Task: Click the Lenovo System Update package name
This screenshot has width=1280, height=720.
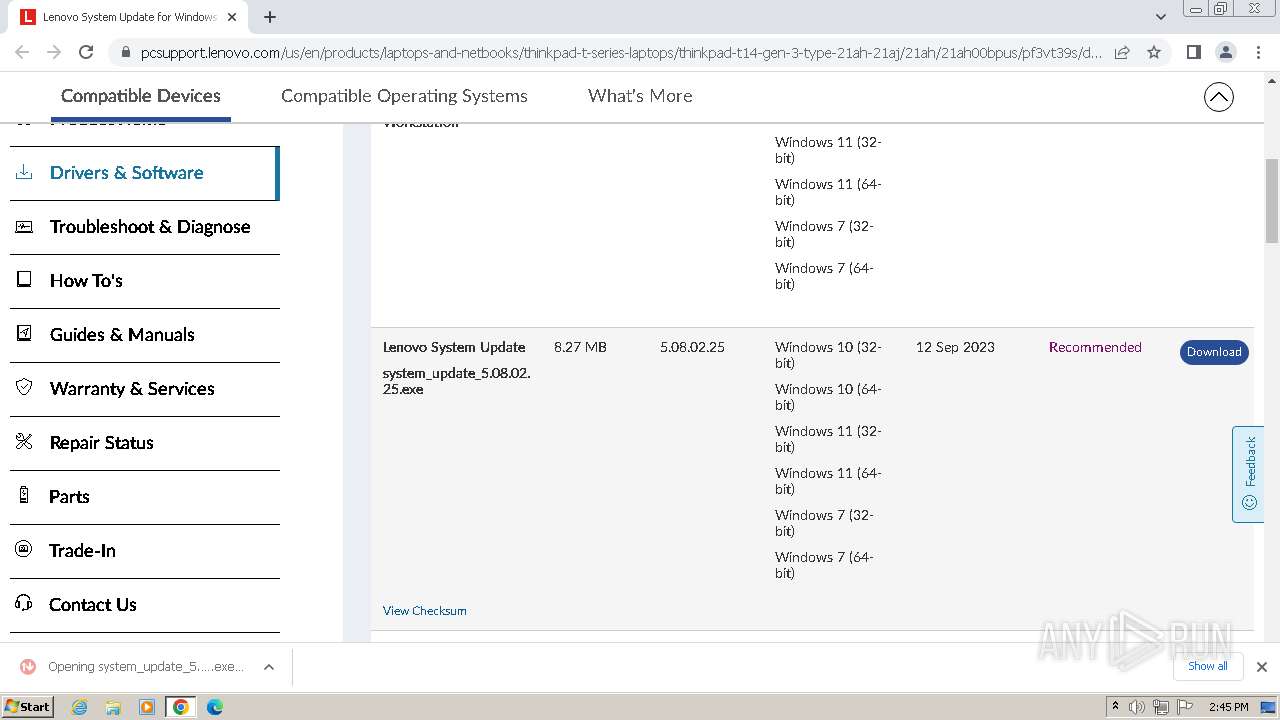Action: pyautogui.click(x=454, y=347)
